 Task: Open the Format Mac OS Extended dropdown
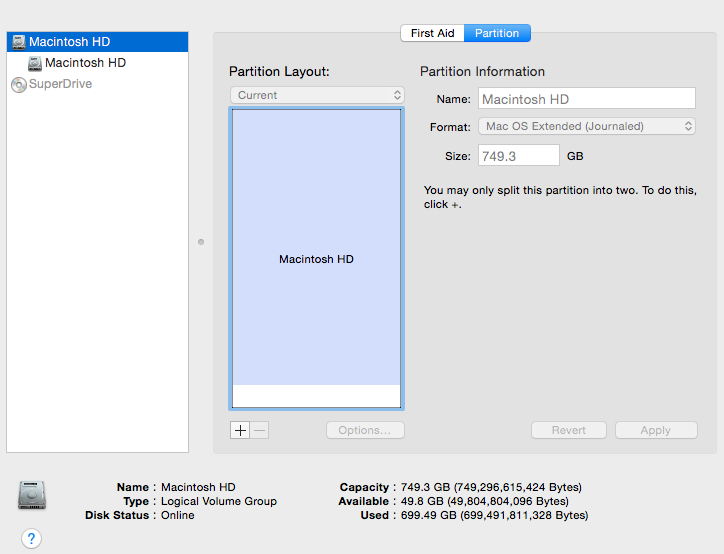(586, 126)
